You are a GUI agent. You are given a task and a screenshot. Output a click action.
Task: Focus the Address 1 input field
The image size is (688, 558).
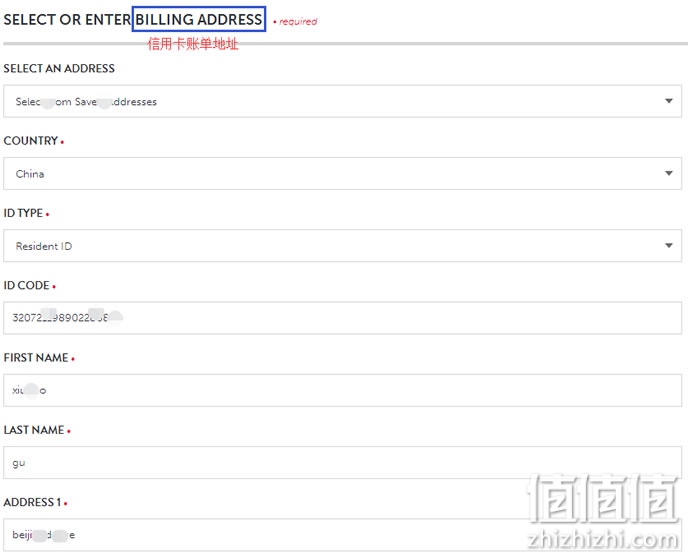pyautogui.click(x=342, y=535)
